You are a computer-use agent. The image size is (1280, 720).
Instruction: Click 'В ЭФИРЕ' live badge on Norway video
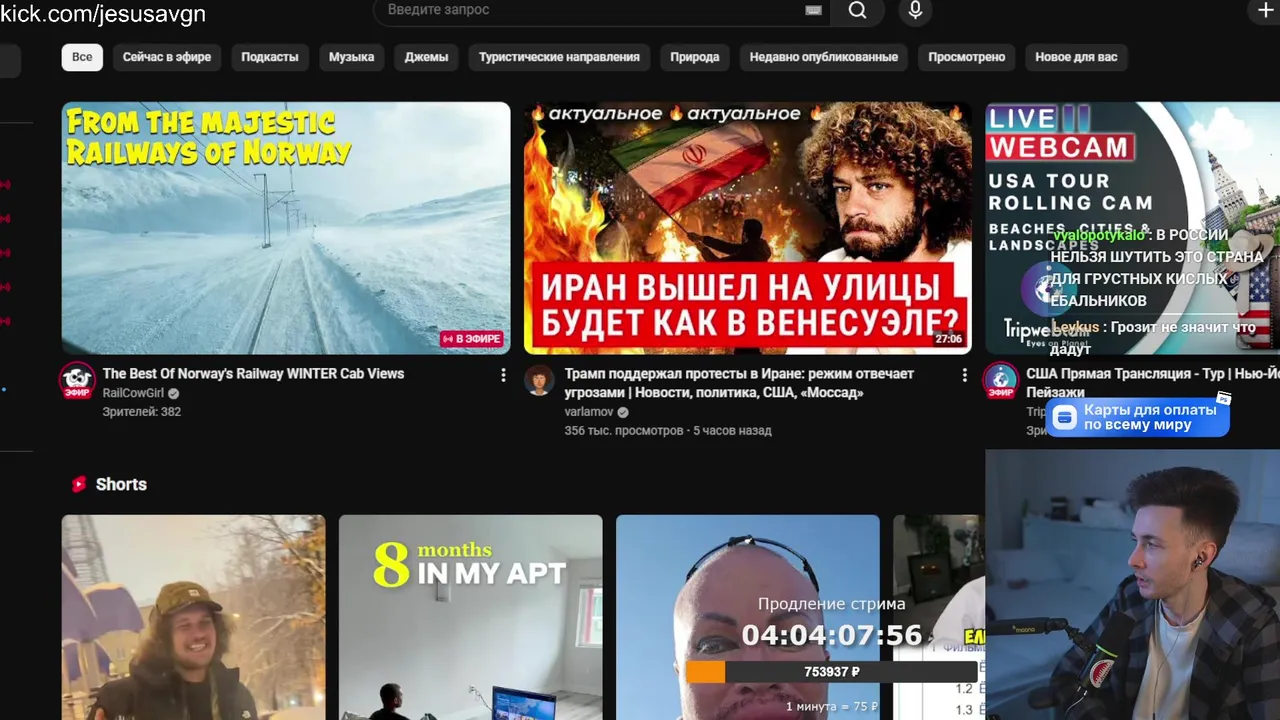pos(471,339)
